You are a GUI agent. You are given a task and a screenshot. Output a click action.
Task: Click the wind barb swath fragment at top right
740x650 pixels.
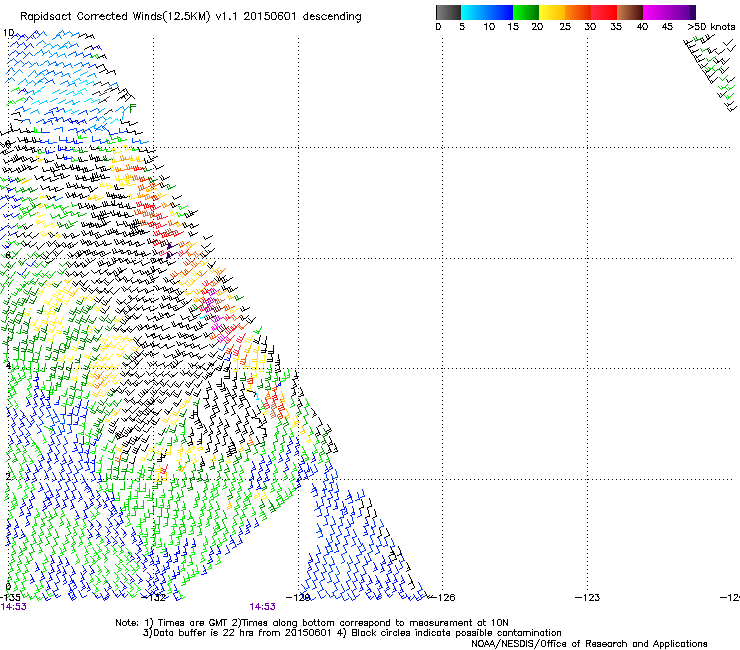point(710,74)
